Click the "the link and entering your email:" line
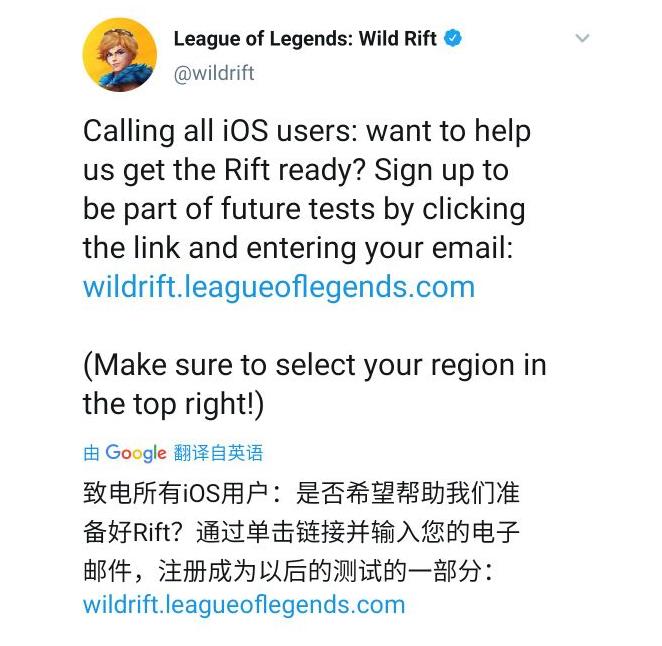 tap(298, 248)
